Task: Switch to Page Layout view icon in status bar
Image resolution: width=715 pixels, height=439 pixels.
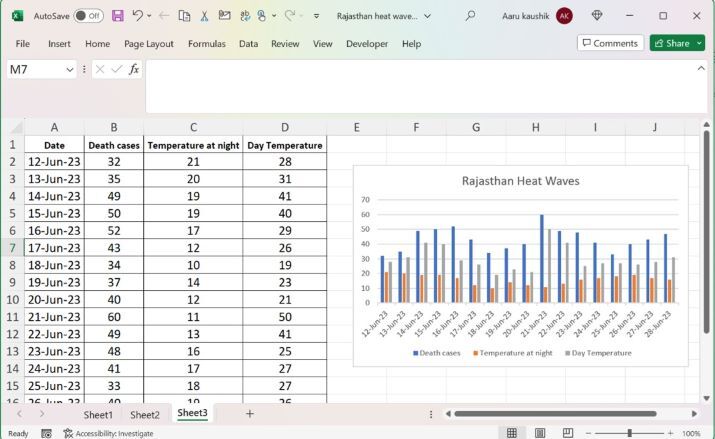Action: 539,433
